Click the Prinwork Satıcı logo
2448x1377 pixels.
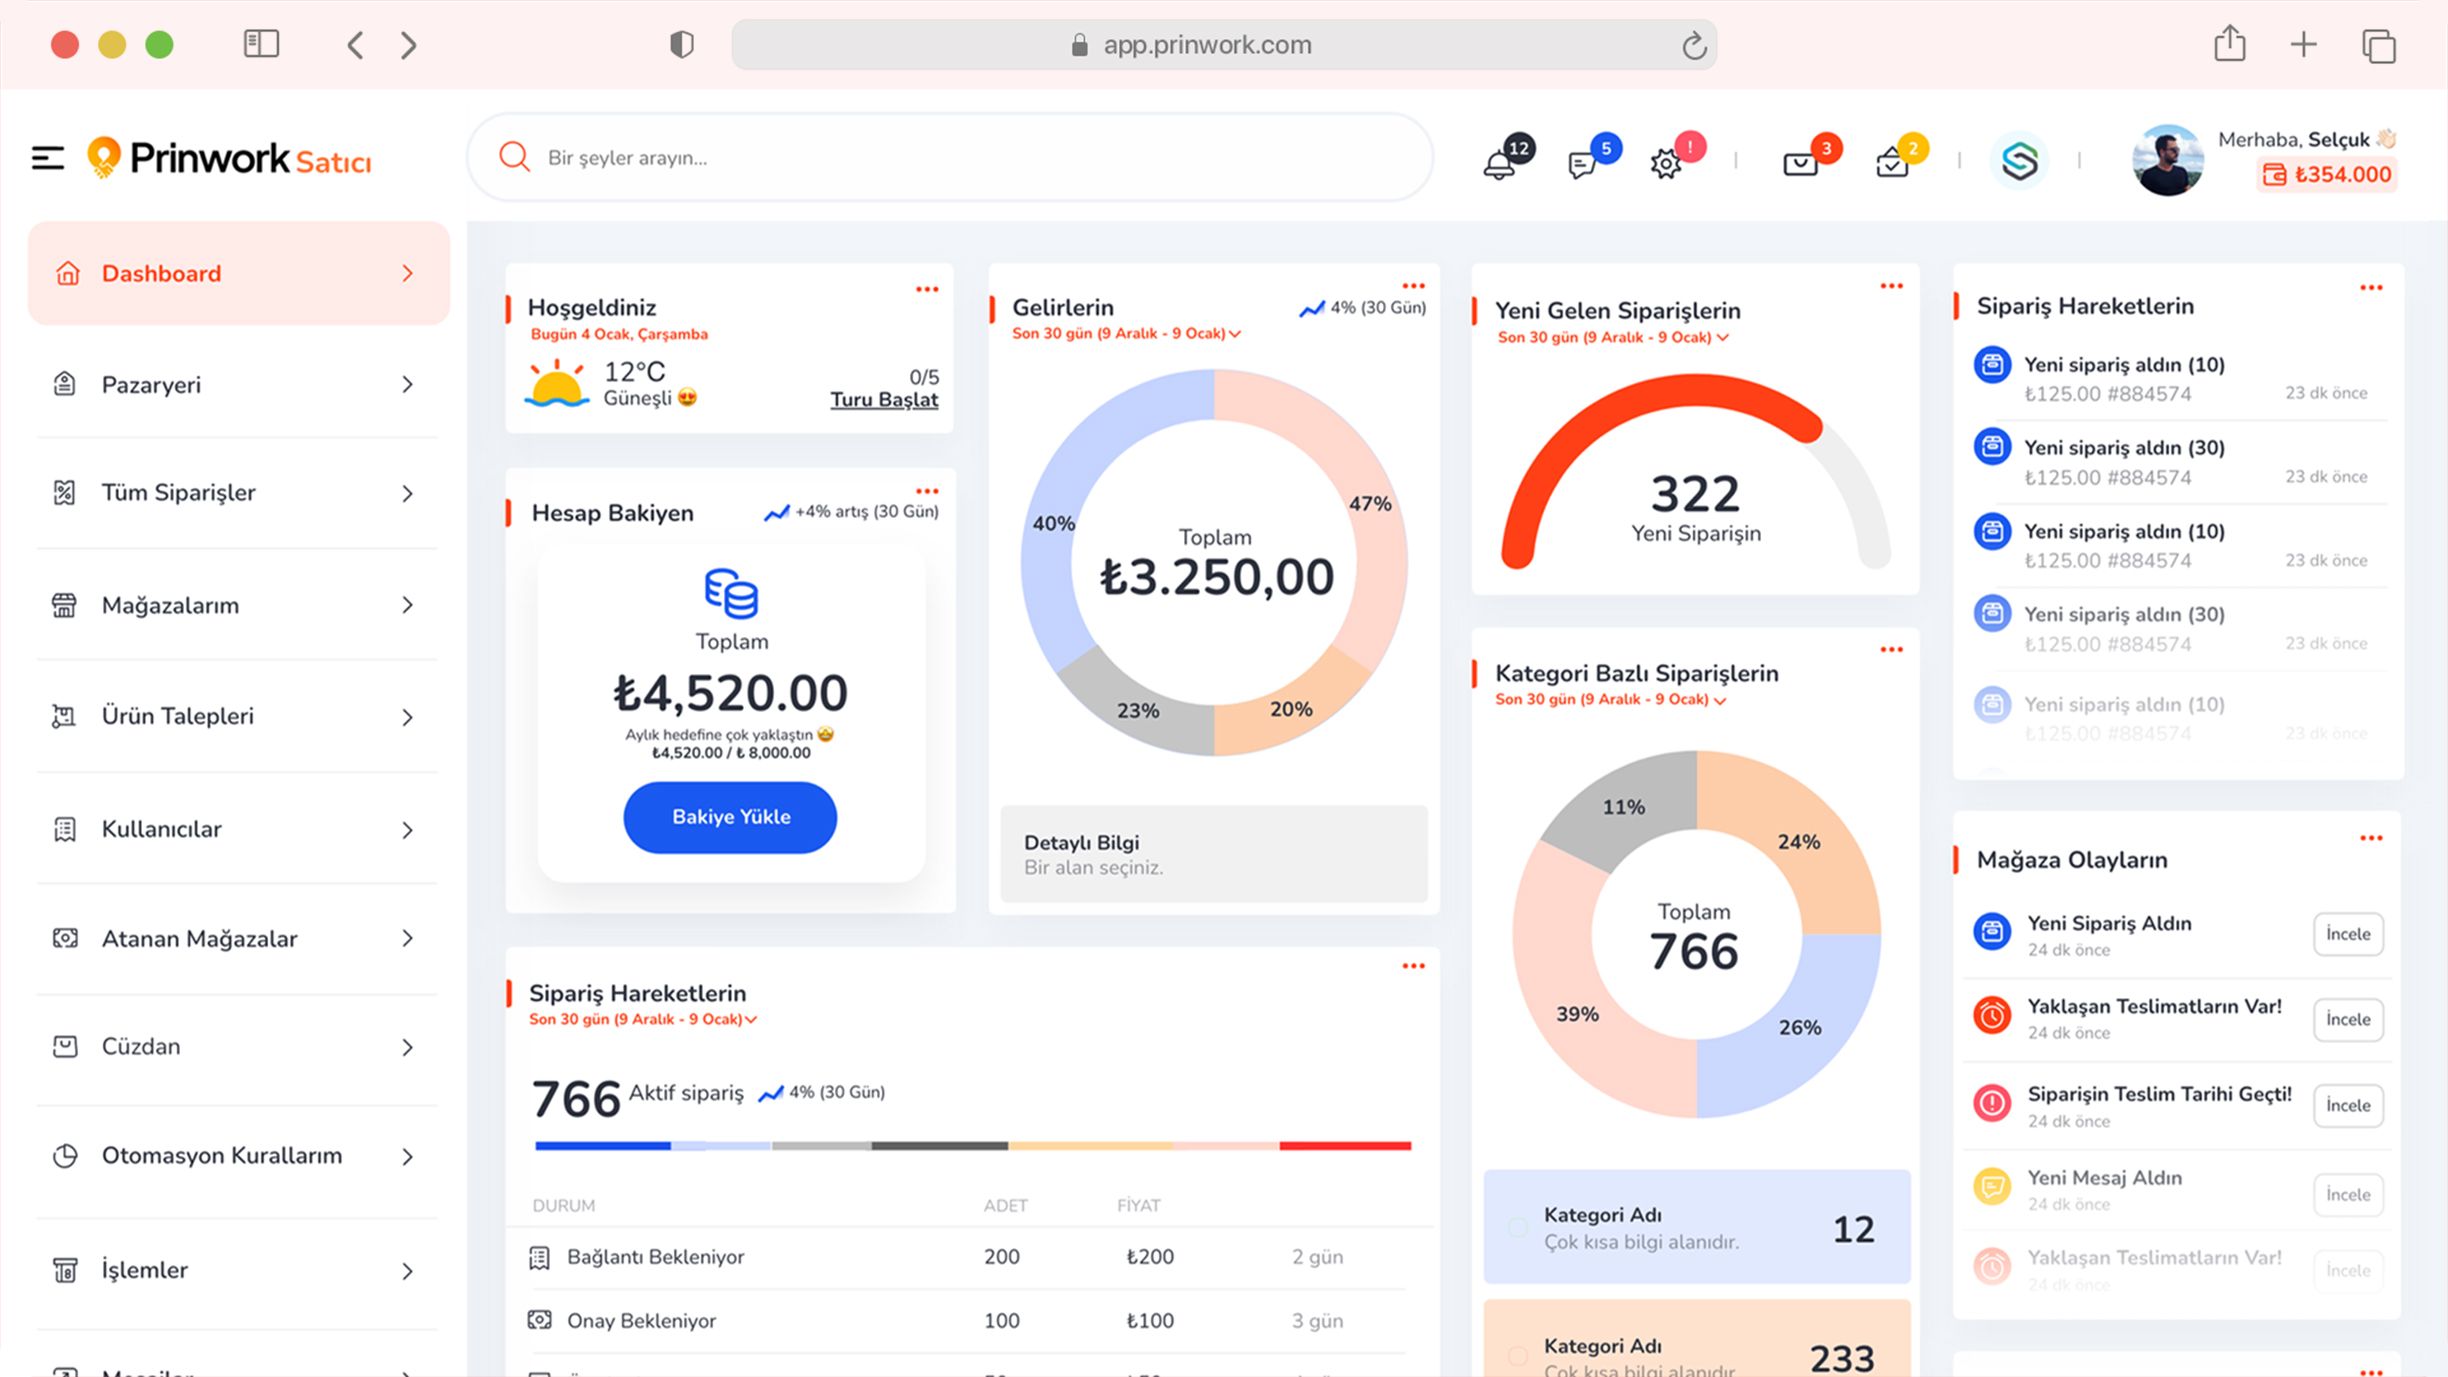pyautogui.click(x=229, y=158)
